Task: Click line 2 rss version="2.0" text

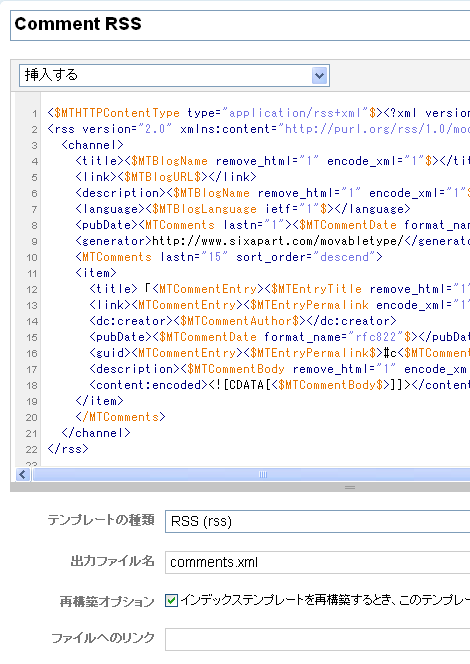Action: 110,129
